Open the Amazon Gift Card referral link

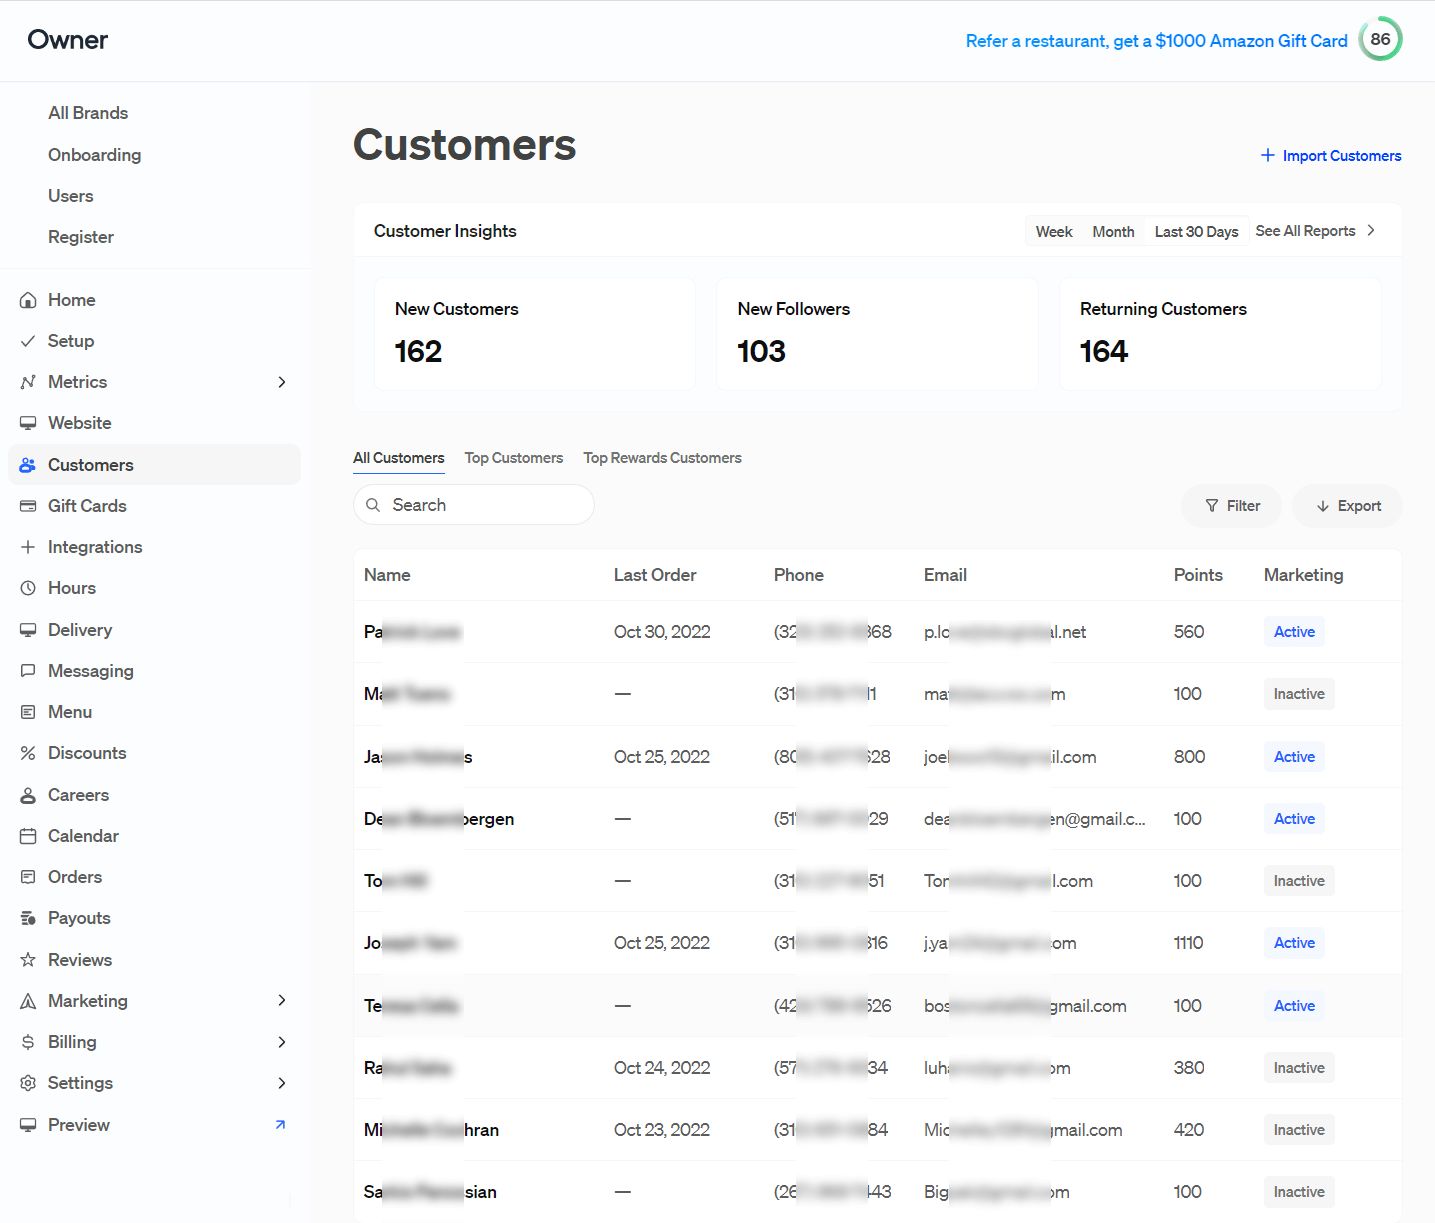pos(1157,41)
